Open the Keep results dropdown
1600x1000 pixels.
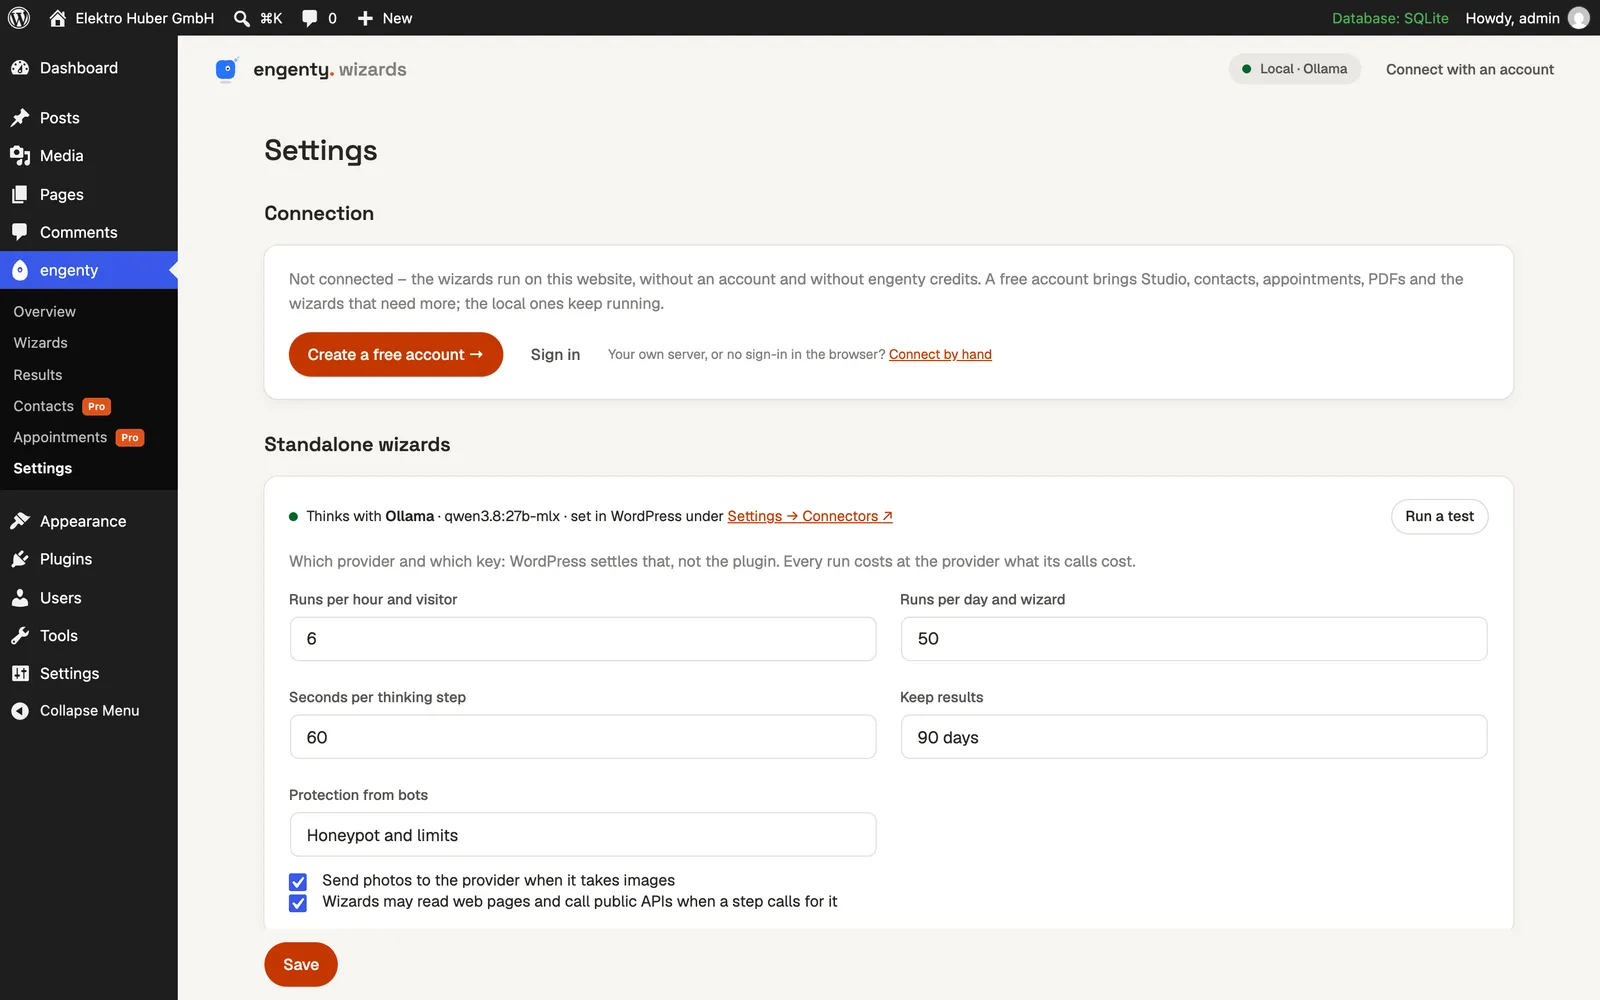pos(1194,737)
